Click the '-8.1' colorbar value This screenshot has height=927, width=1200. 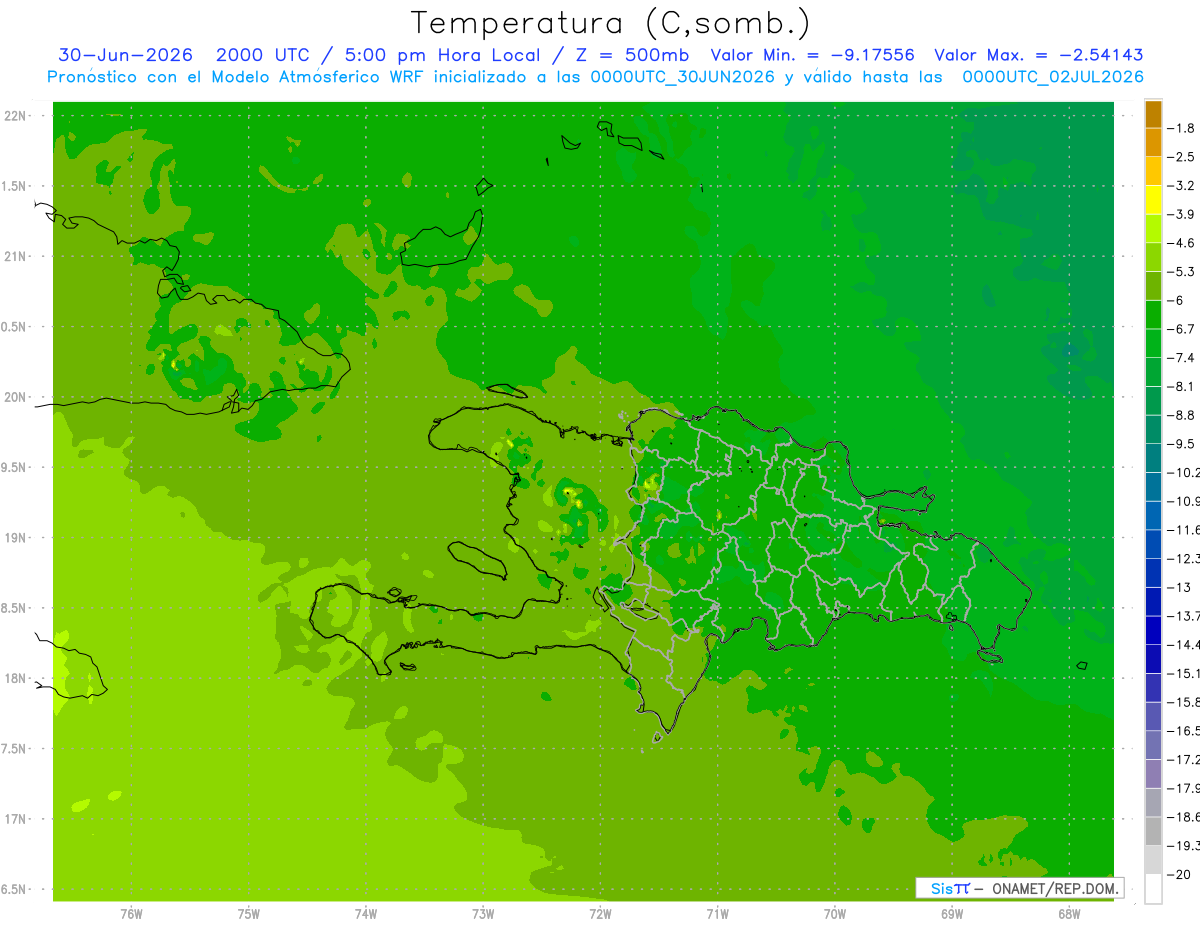click(x=1181, y=386)
